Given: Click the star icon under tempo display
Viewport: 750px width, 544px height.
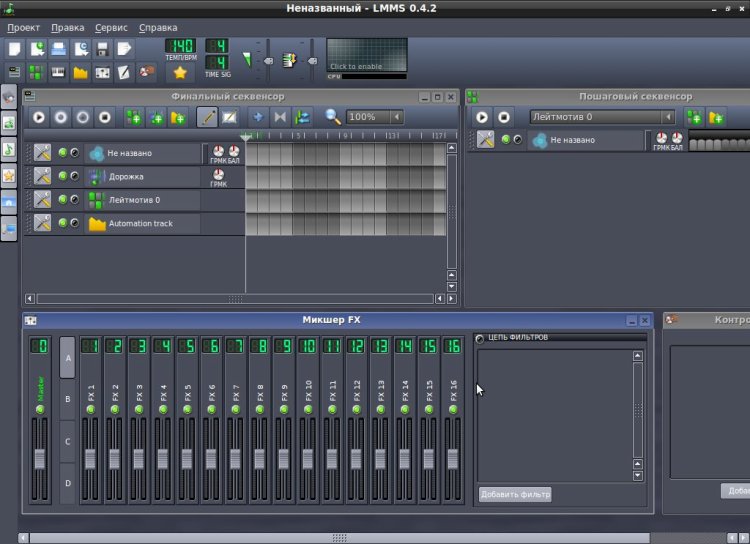Looking at the screenshot, I should pyautogui.click(x=180, y=72).
